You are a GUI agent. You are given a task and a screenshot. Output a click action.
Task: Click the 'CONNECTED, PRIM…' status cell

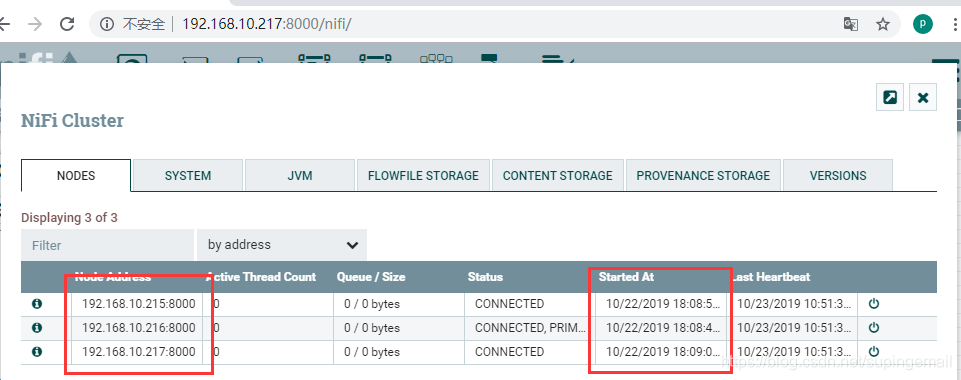(530, 328)
